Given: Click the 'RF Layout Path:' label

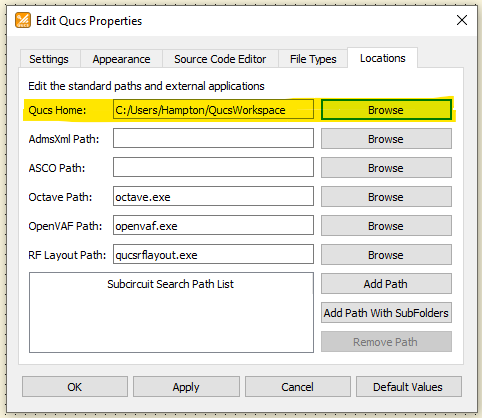Looking at the screenshot, I should [x=67, y=255].
